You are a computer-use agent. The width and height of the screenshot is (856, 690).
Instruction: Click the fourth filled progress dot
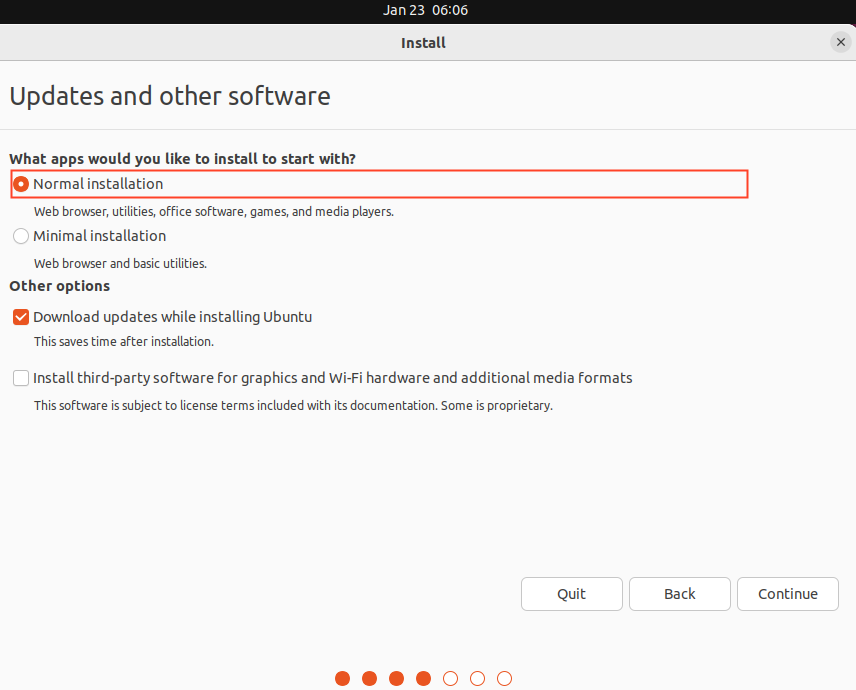423,678
